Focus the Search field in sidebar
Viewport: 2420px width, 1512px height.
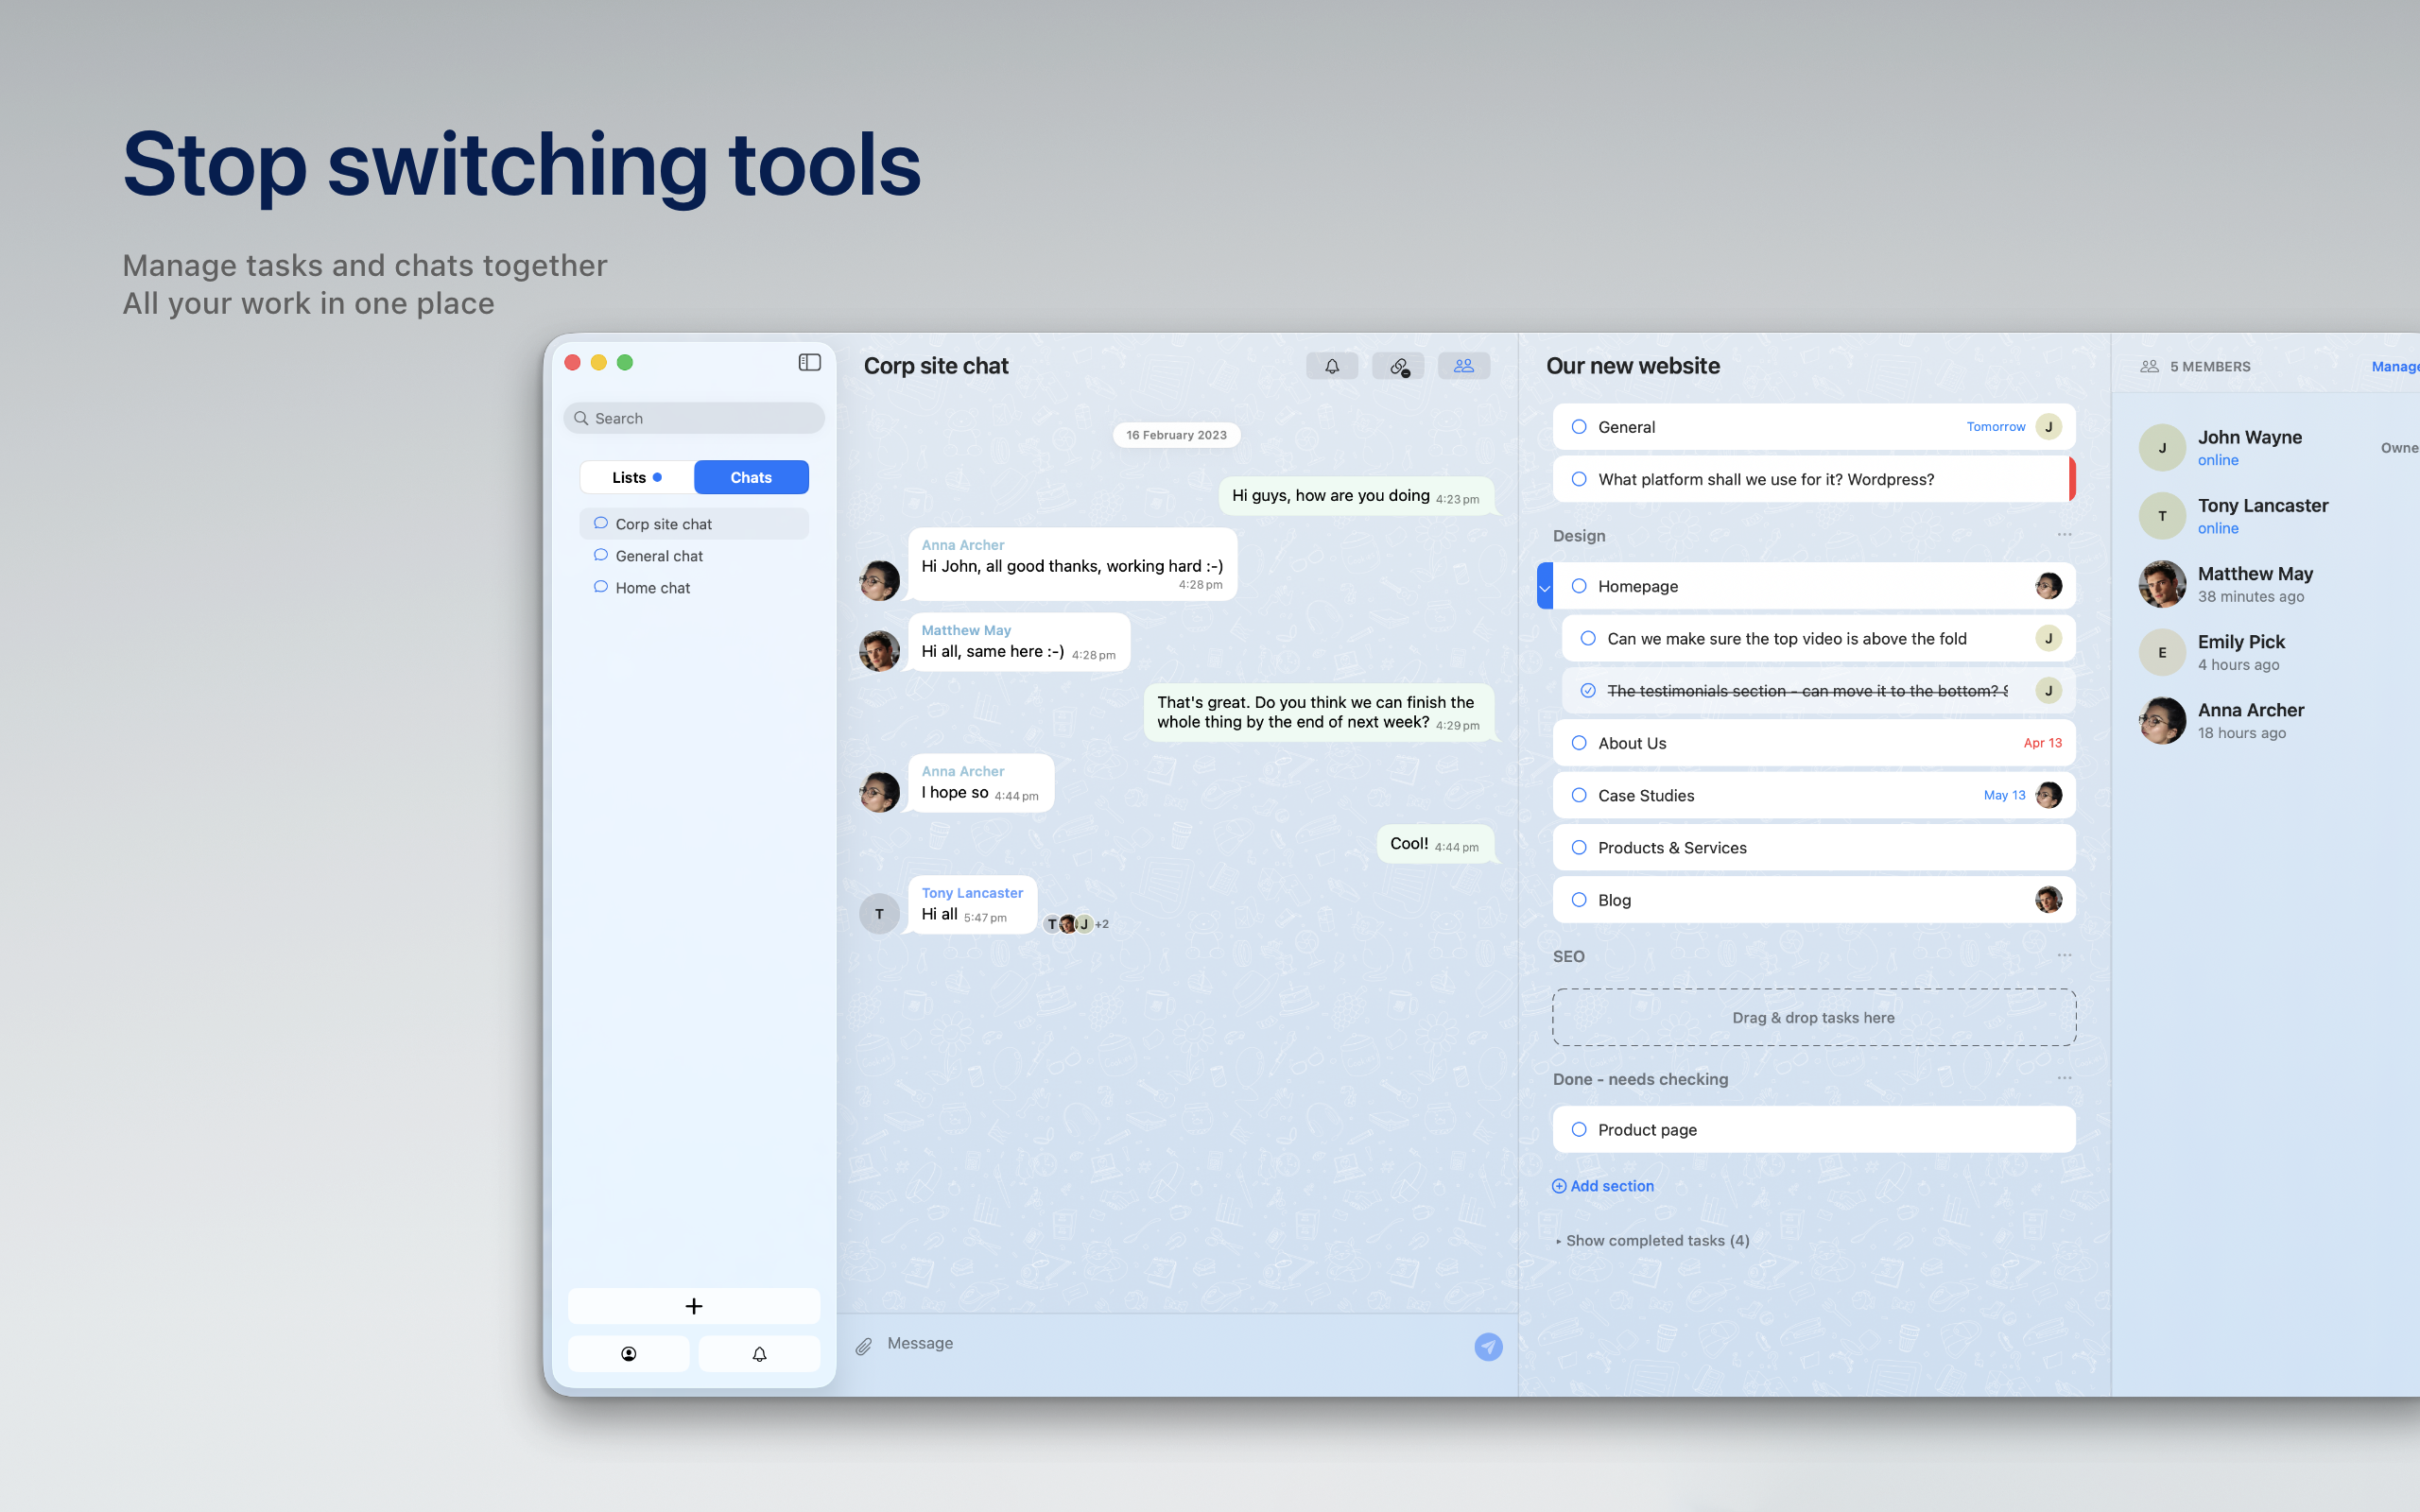click(694, 418)
